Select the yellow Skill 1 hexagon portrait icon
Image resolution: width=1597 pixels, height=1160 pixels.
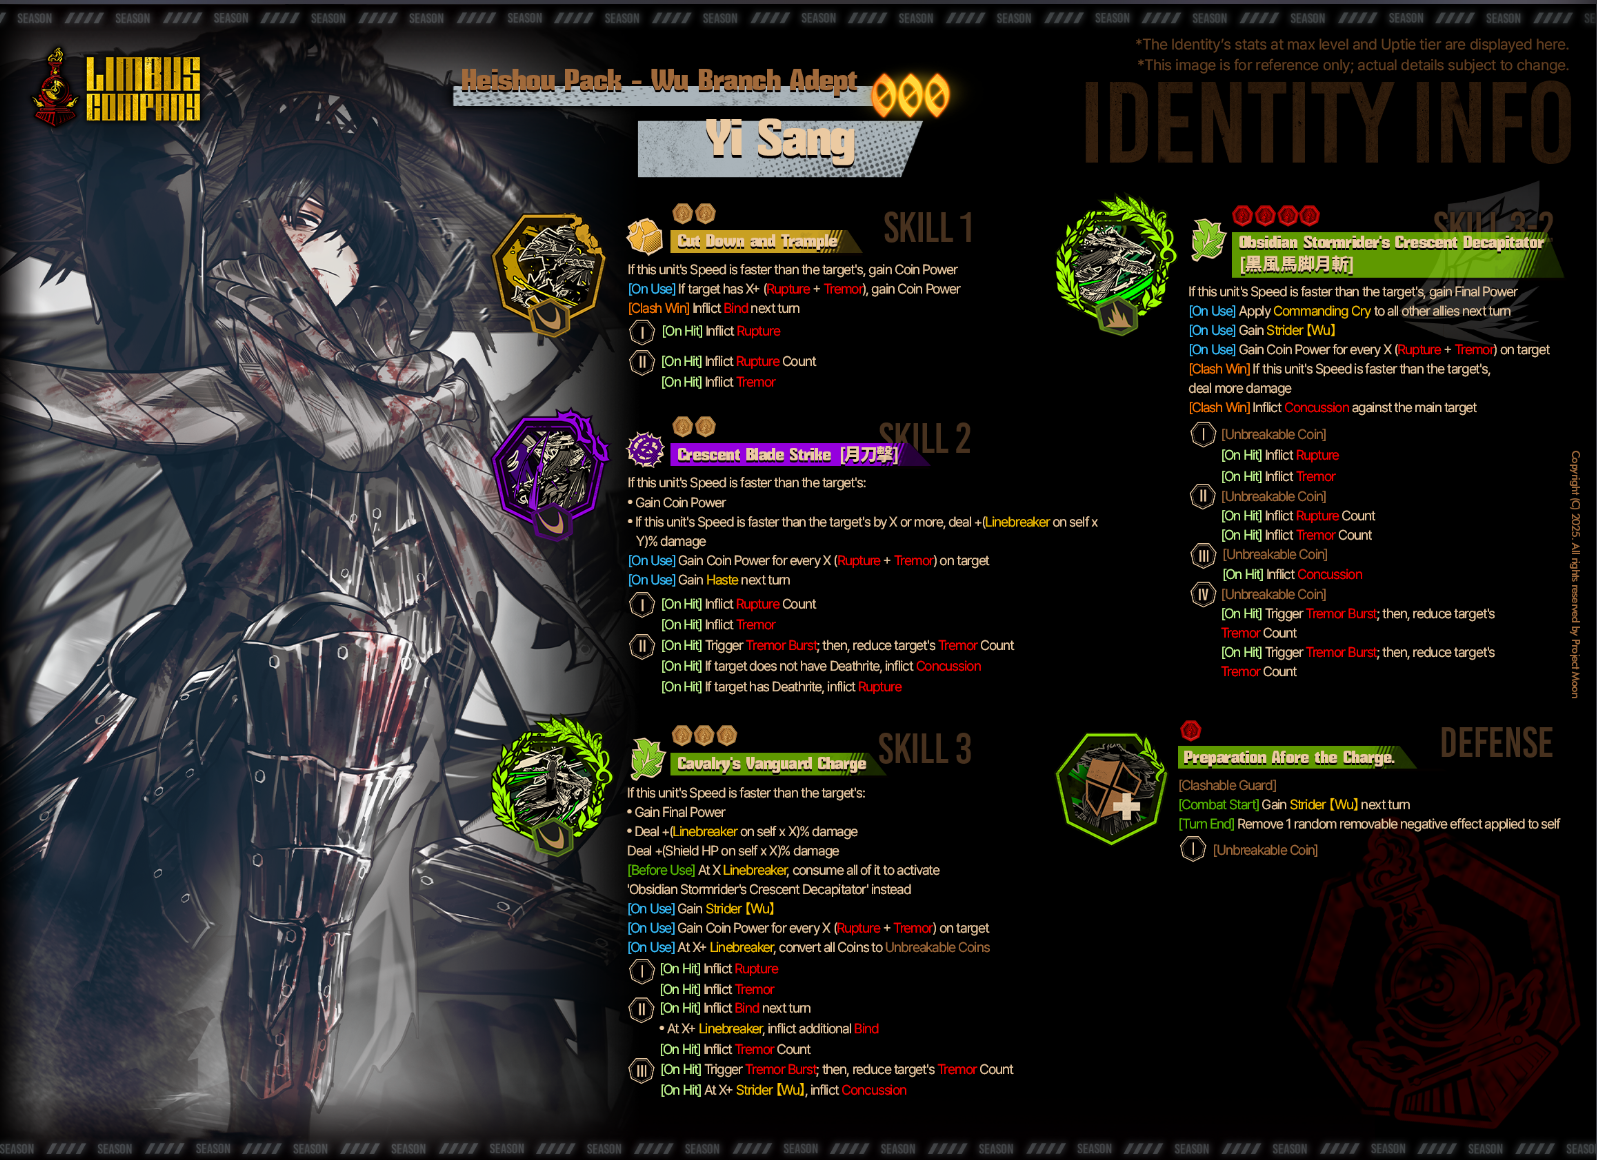click(x=548, y=275)
